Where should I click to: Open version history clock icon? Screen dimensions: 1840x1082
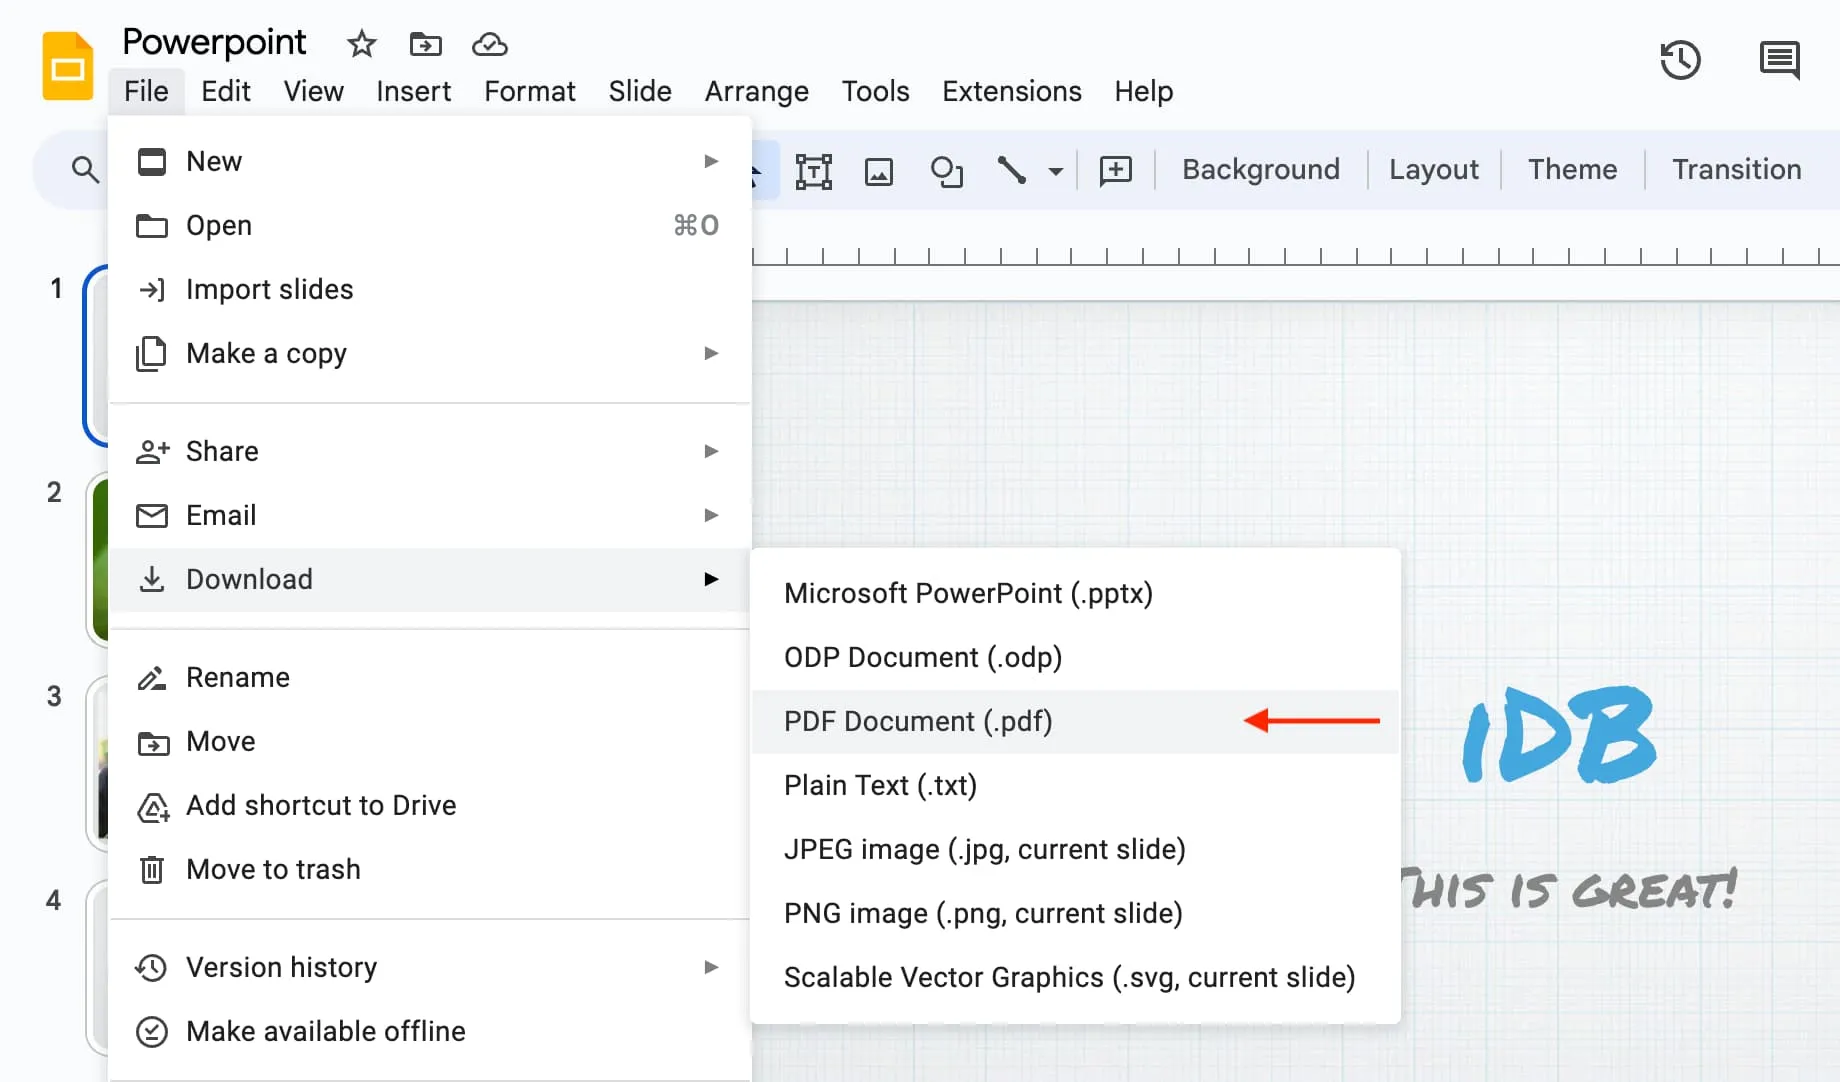click(1680, 60)
